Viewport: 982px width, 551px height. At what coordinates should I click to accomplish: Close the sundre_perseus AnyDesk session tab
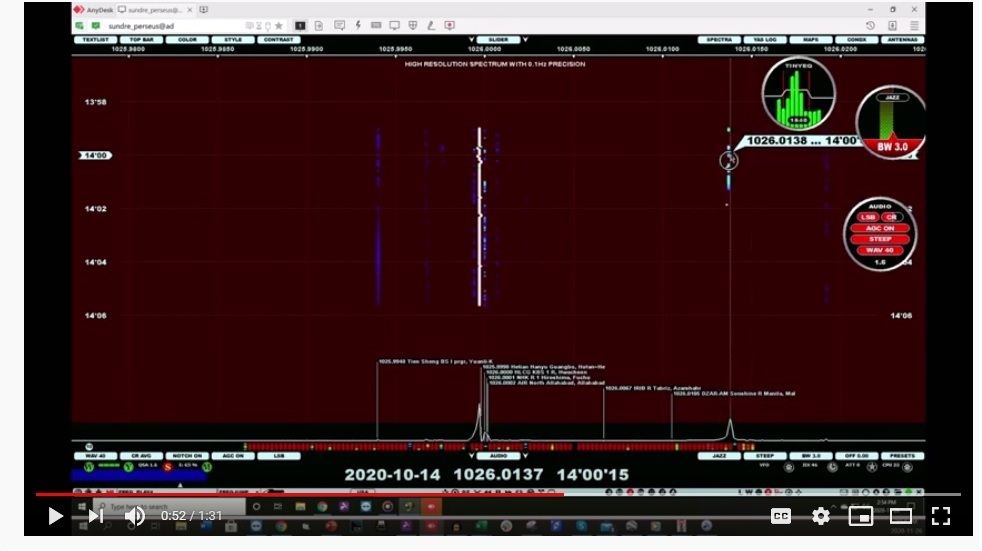pos(190,10)
